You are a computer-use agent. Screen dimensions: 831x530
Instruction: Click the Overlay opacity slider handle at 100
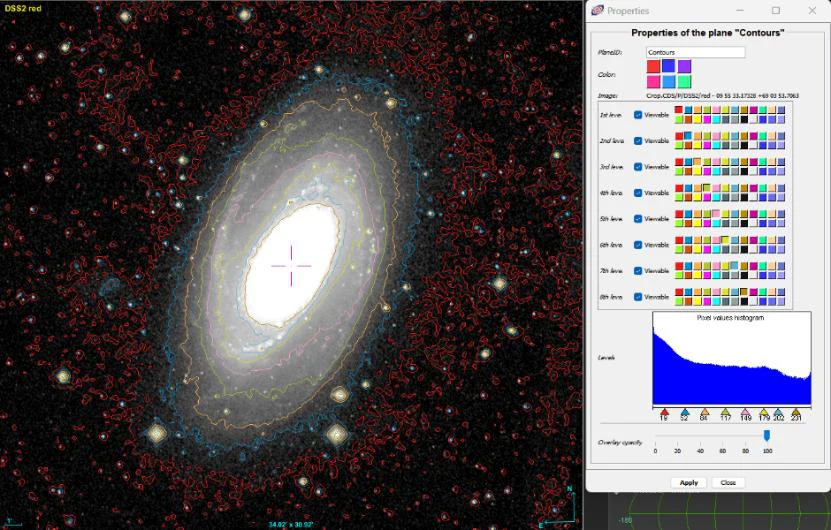766,436
